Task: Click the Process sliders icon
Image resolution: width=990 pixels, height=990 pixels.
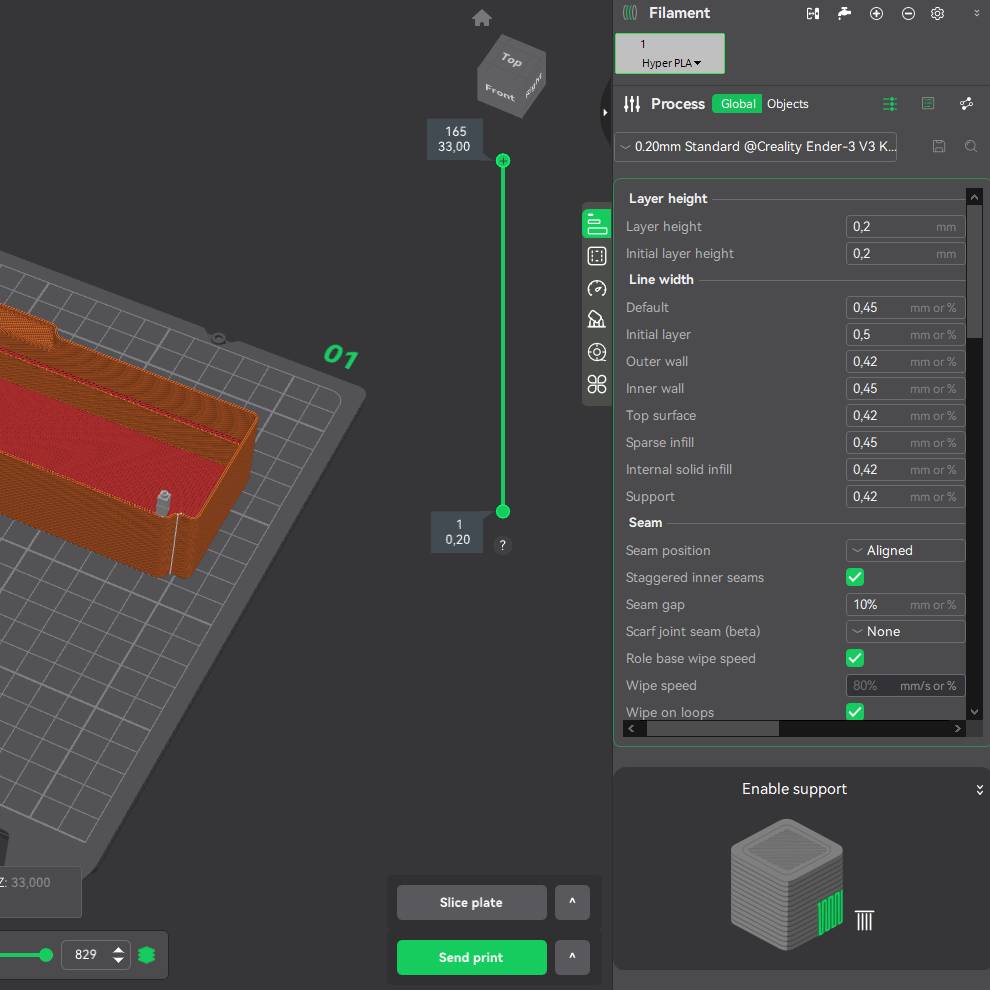Action: coord(632,104)
